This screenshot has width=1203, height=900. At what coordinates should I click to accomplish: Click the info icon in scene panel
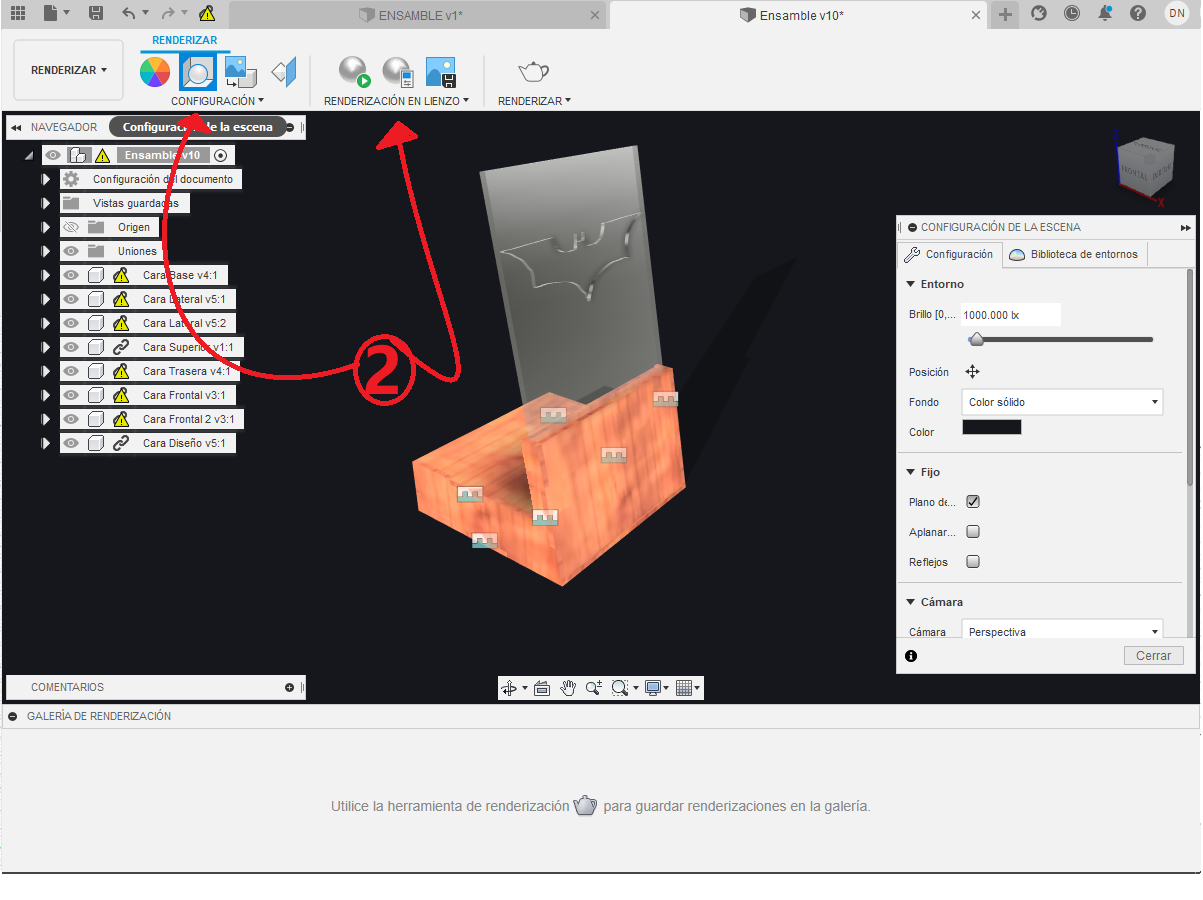(911, 656)
